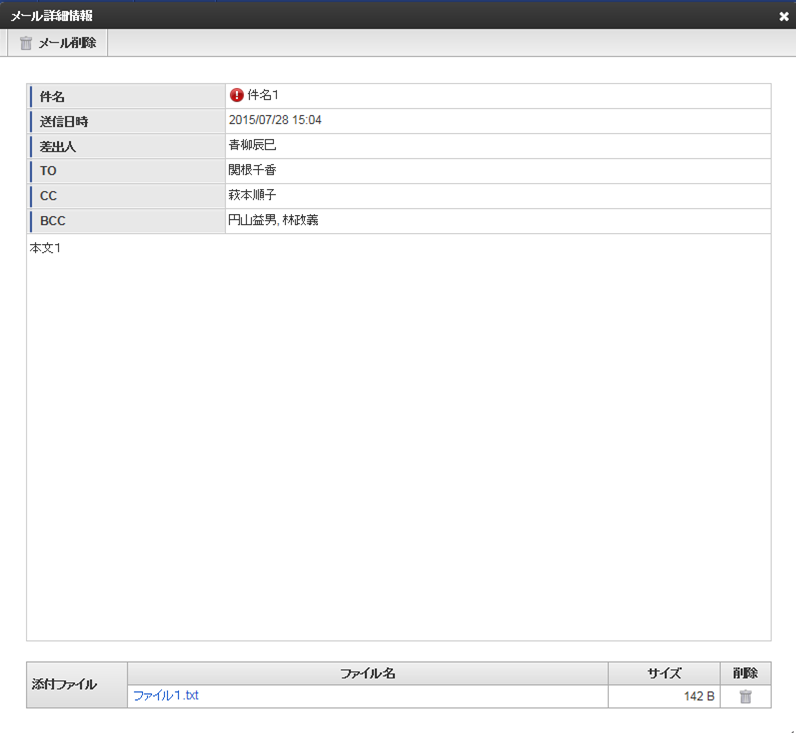Click the 削除 column header

coord(745,674)
